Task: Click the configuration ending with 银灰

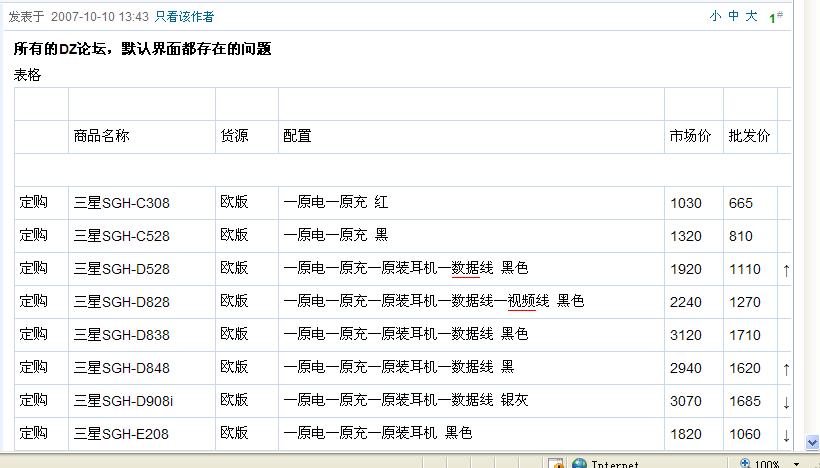Action: click(x=406, y=399)
